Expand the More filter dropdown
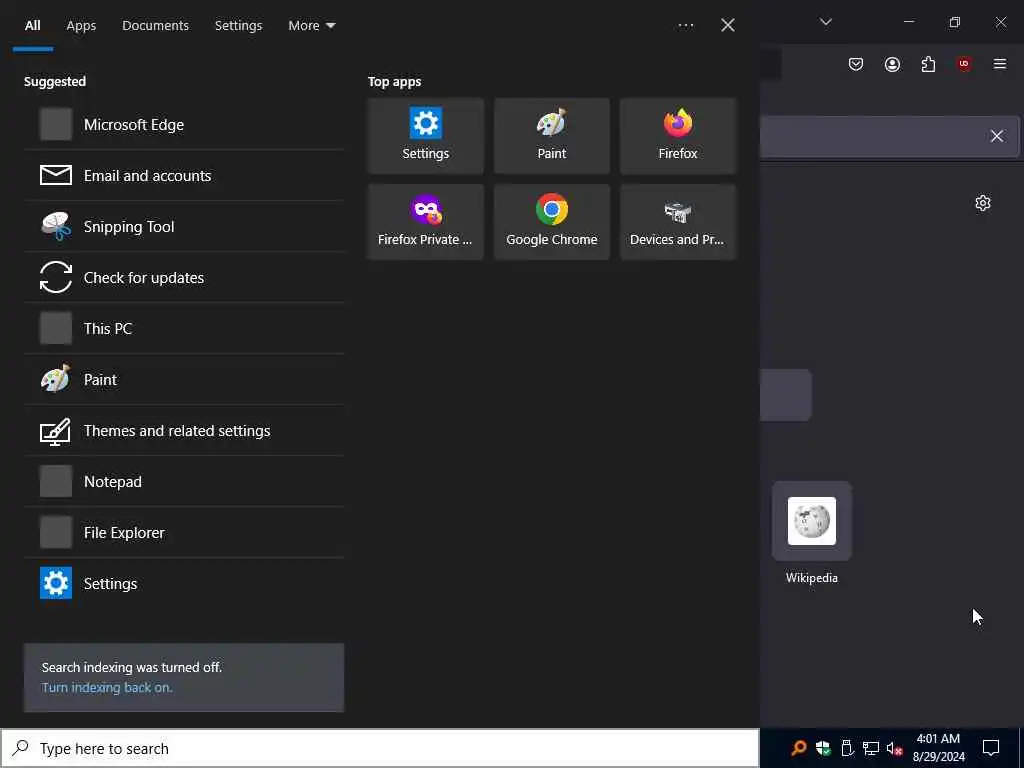 click(x=312, y=25)
